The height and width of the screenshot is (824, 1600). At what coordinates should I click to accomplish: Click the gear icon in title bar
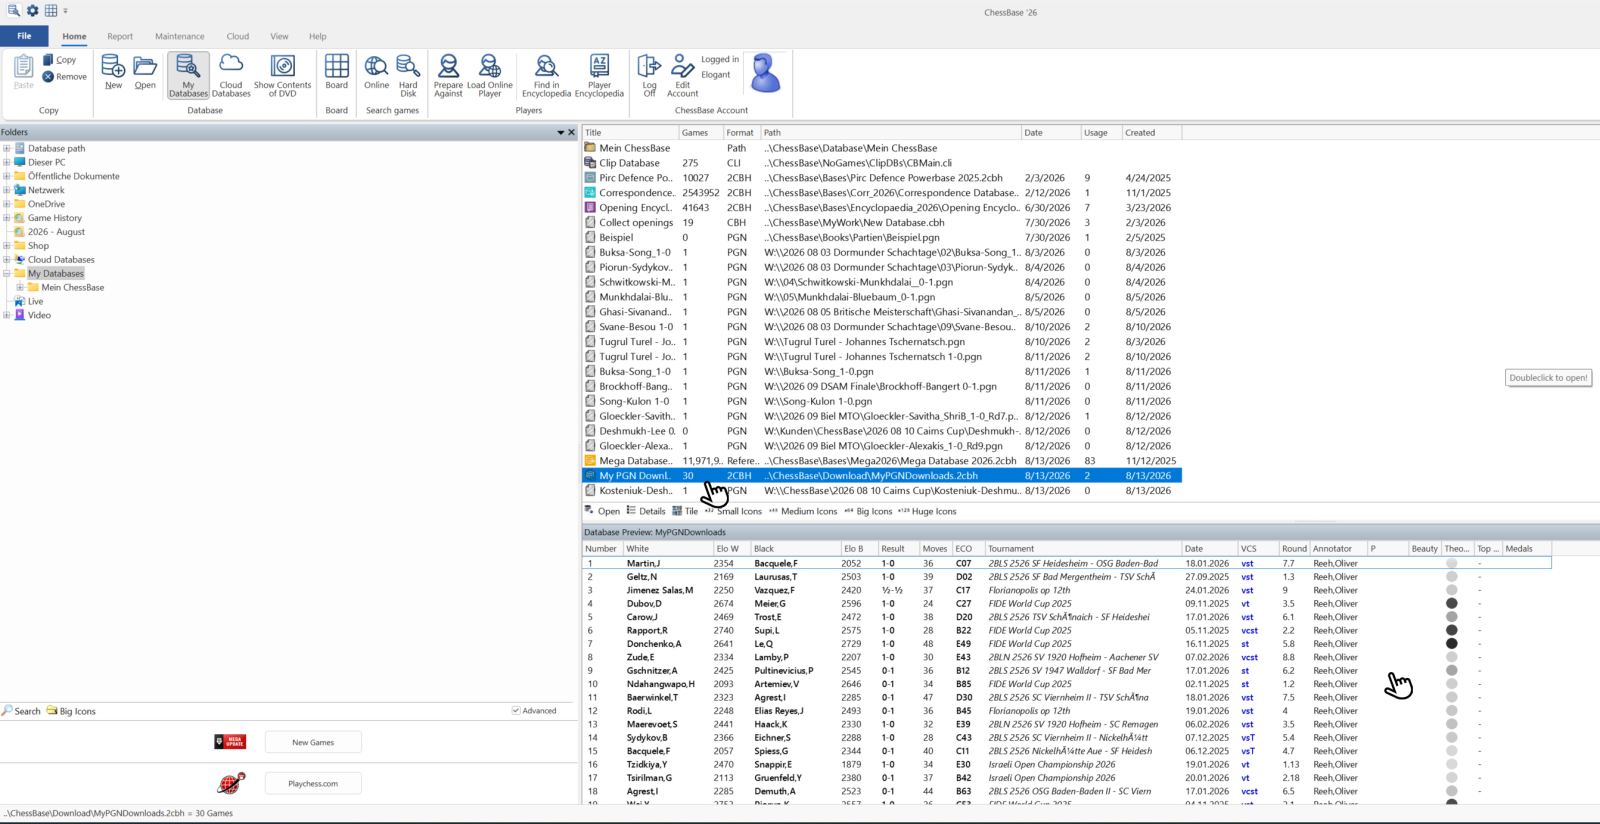tap(32, 11)
